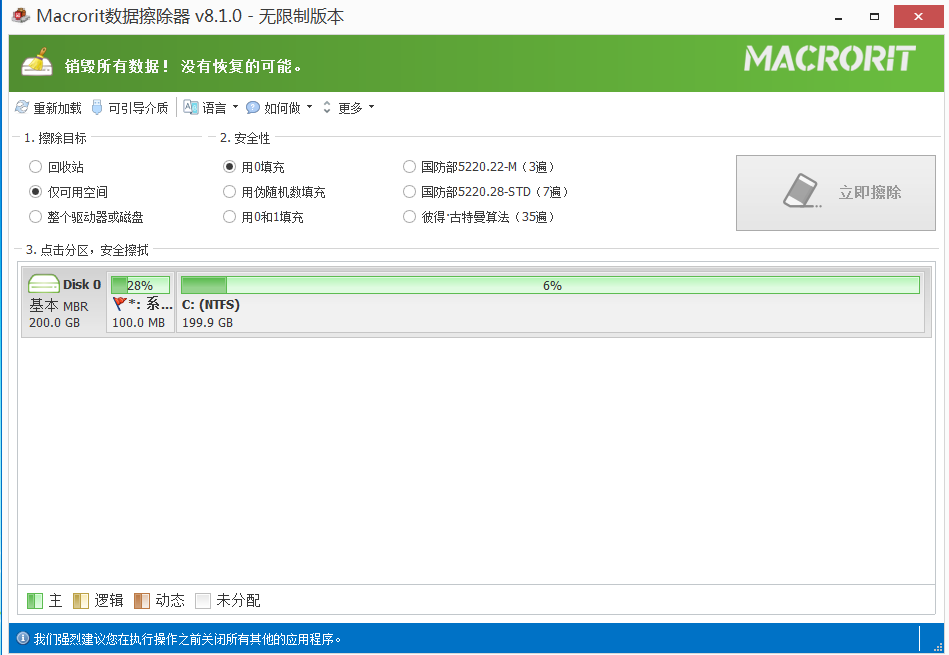This screenshot has width=949, height=655.
Task: Choose fill with 0 and 1 (用0和1填充)
Action: coord(263,217)
